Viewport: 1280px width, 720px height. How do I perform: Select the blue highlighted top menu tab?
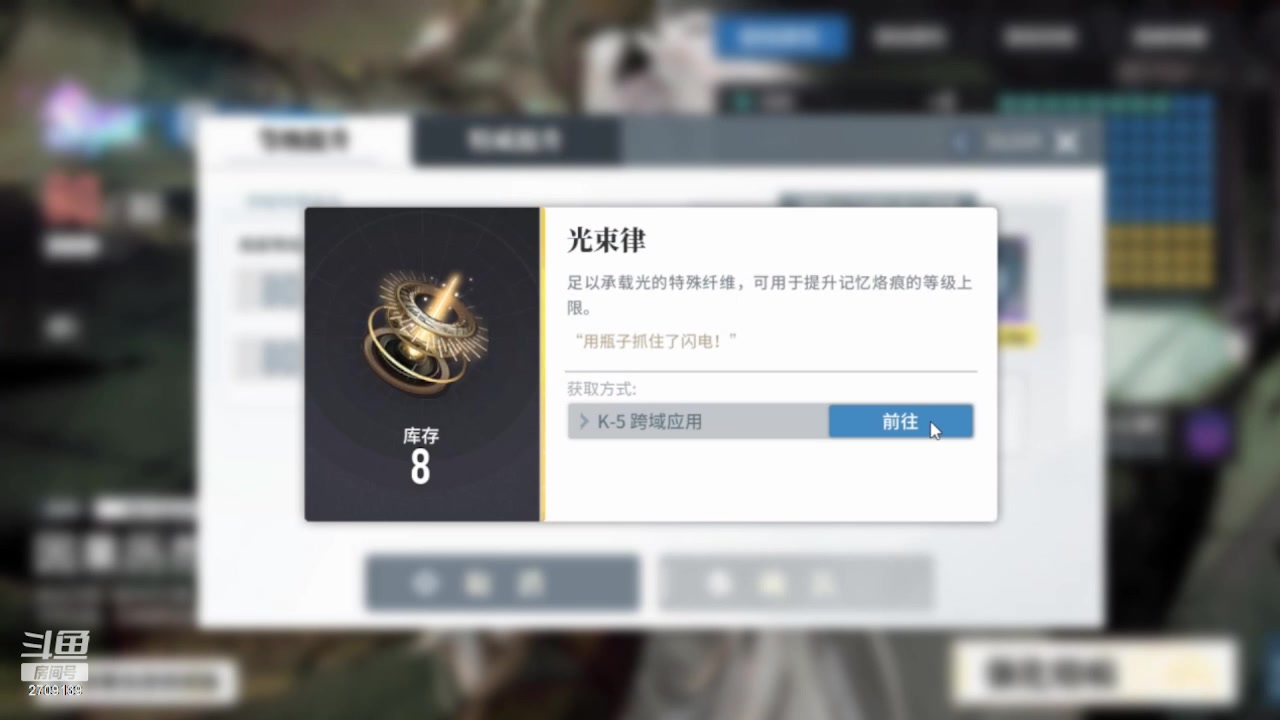coord(781,37)
